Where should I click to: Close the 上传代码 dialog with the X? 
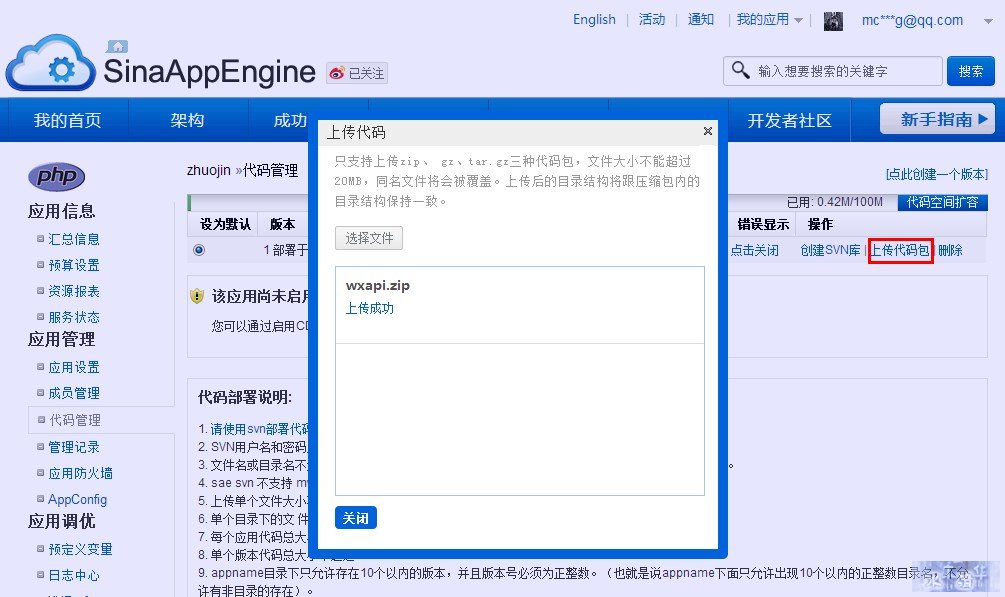pos(708,131)
